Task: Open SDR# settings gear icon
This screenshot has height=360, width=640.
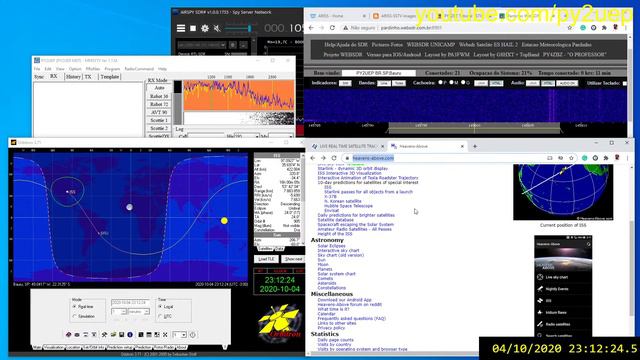Action: 205,28
